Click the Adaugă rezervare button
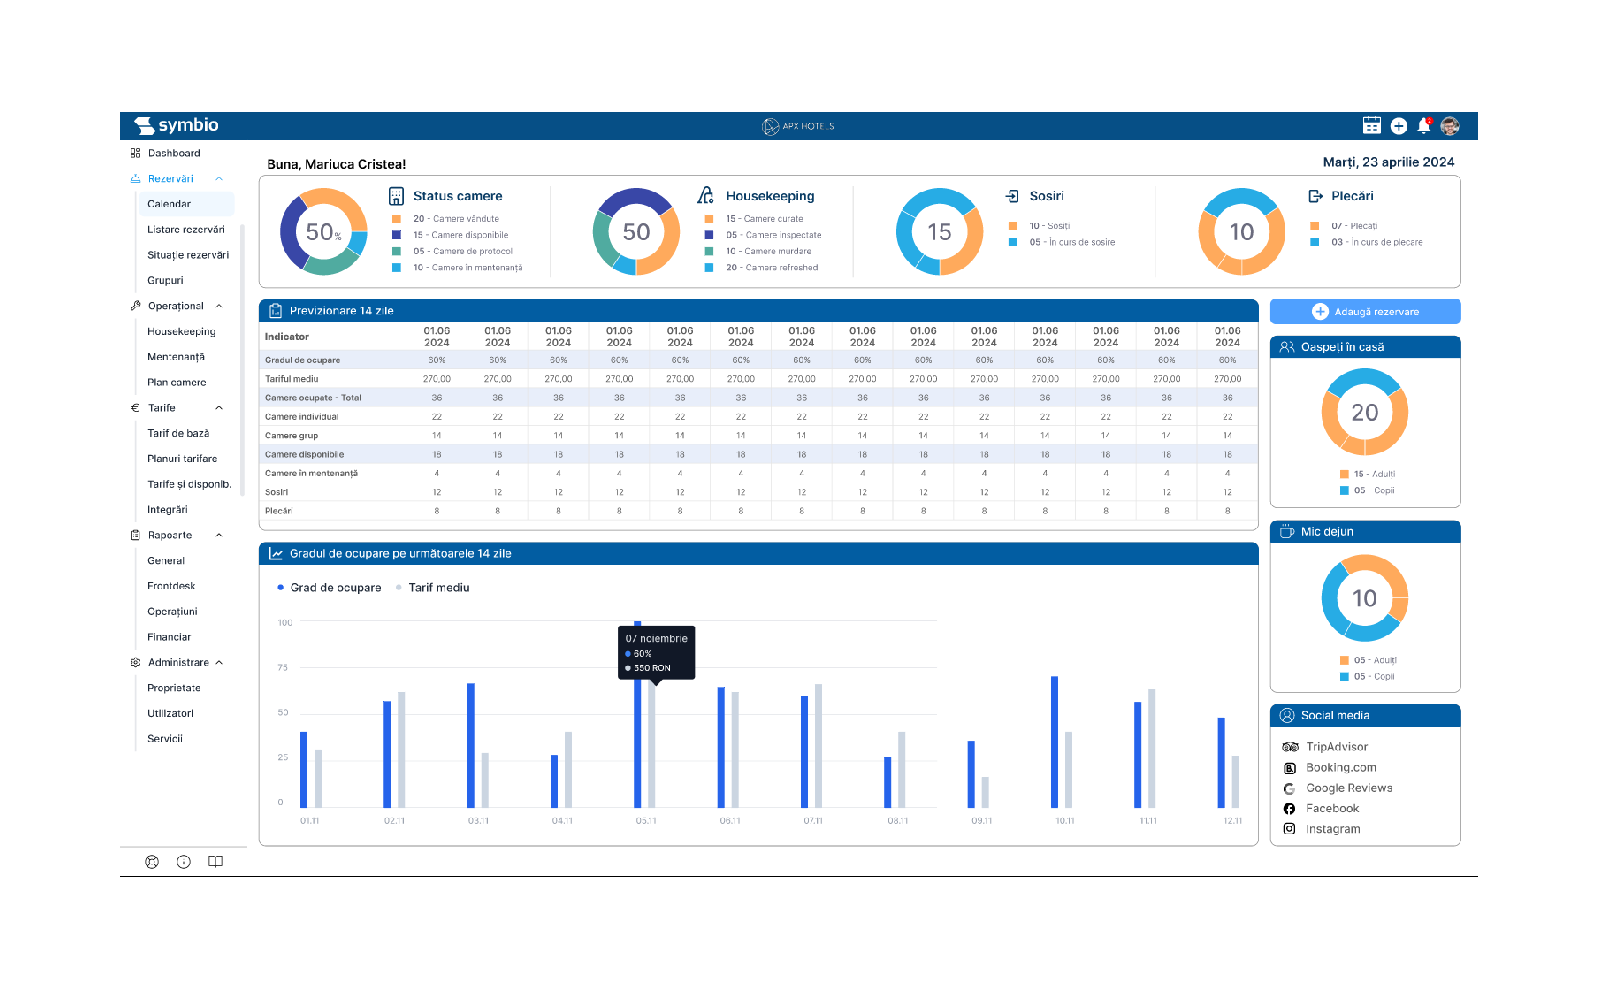The image size is (1598, 988). tap(1365, 312)
